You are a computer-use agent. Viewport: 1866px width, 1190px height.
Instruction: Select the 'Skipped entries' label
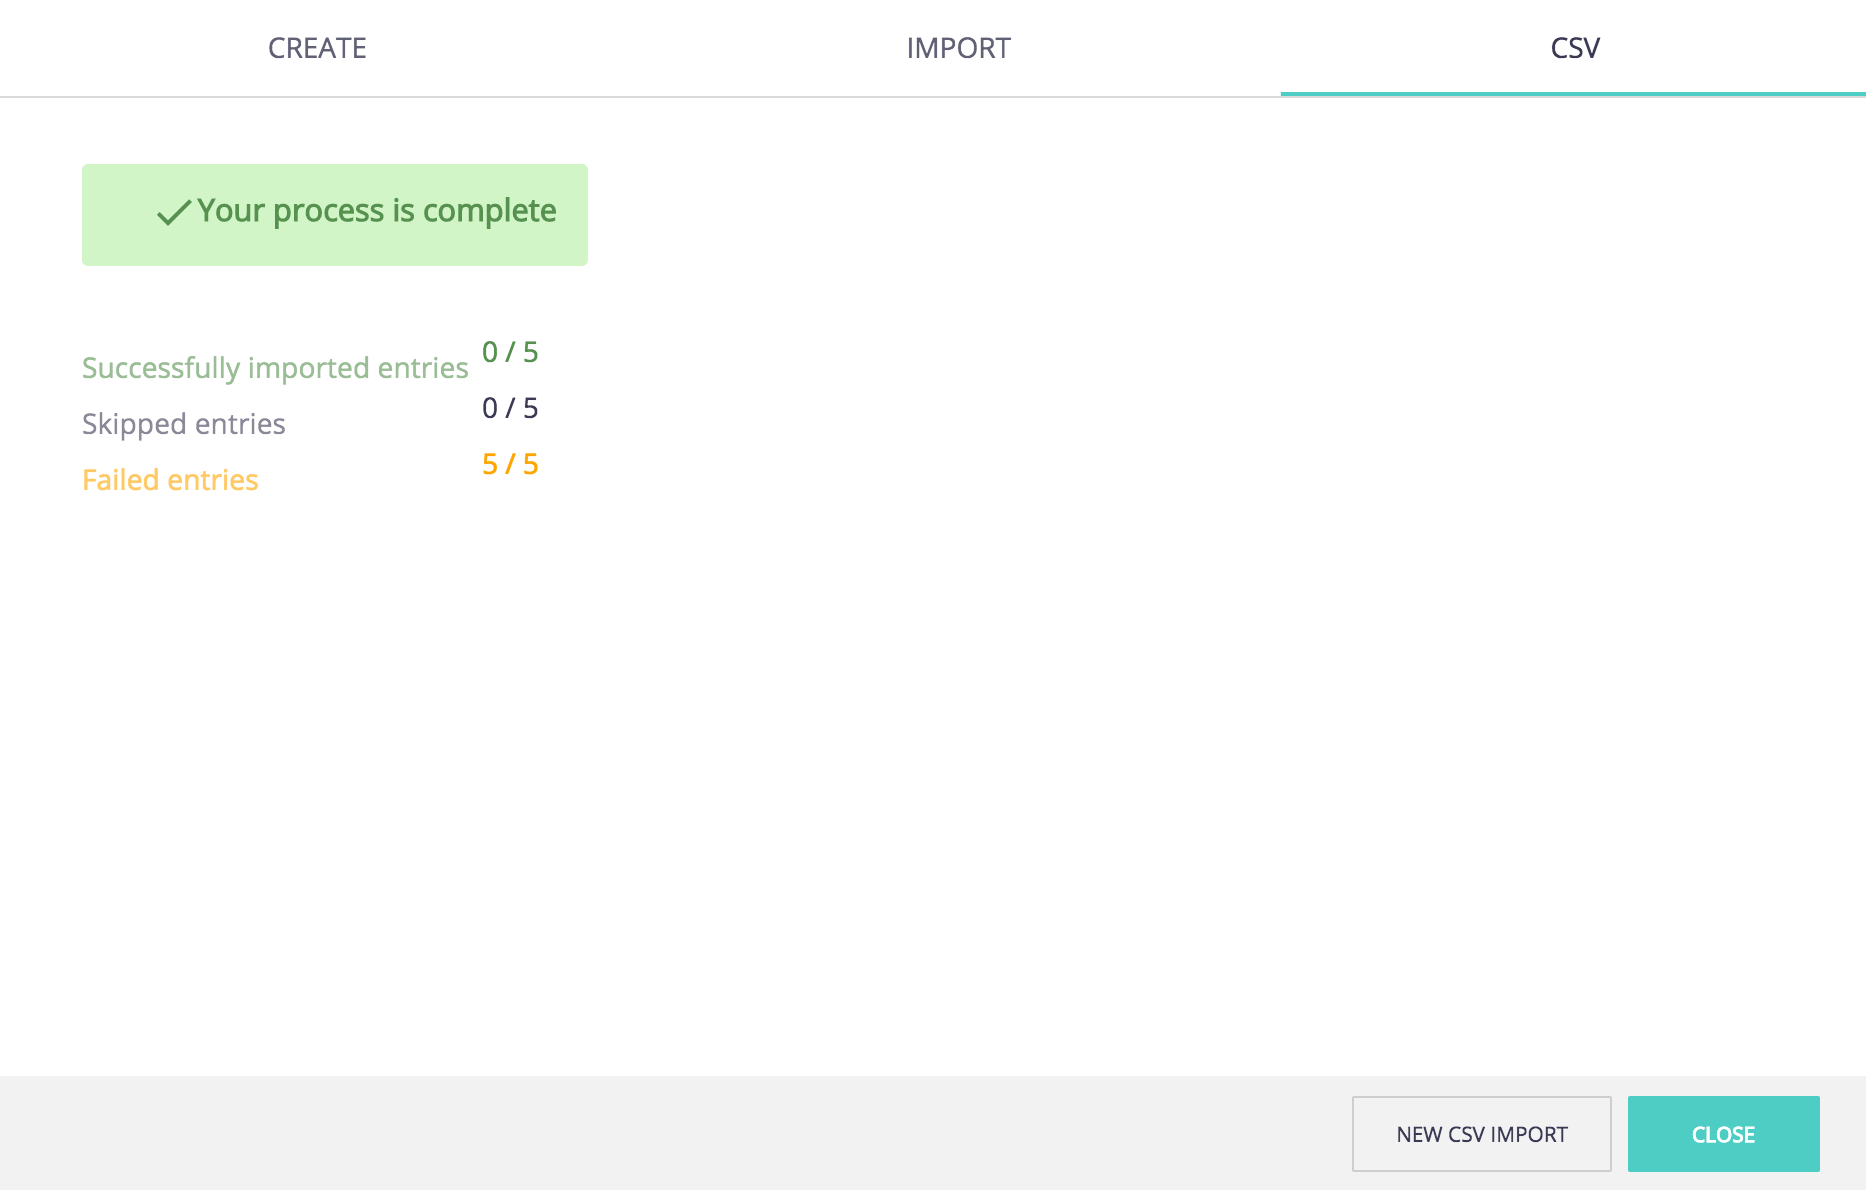(x=184, y=424)
